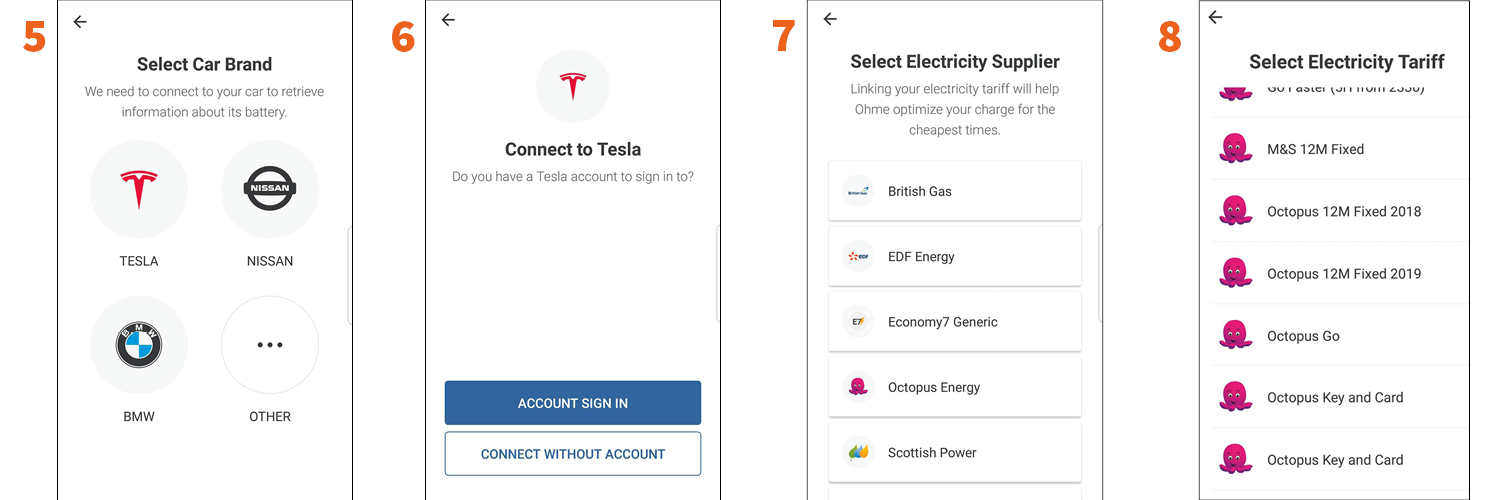Select Economy7 Generic supplier
Viewport: 1500px width, 500px height.
955,322
